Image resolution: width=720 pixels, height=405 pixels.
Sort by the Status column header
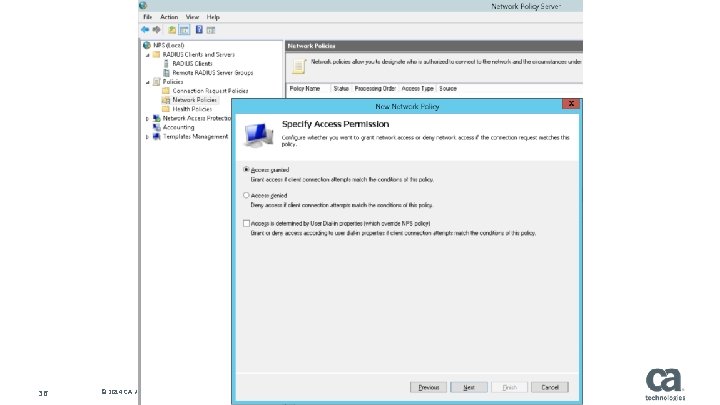tap(341, 89)
